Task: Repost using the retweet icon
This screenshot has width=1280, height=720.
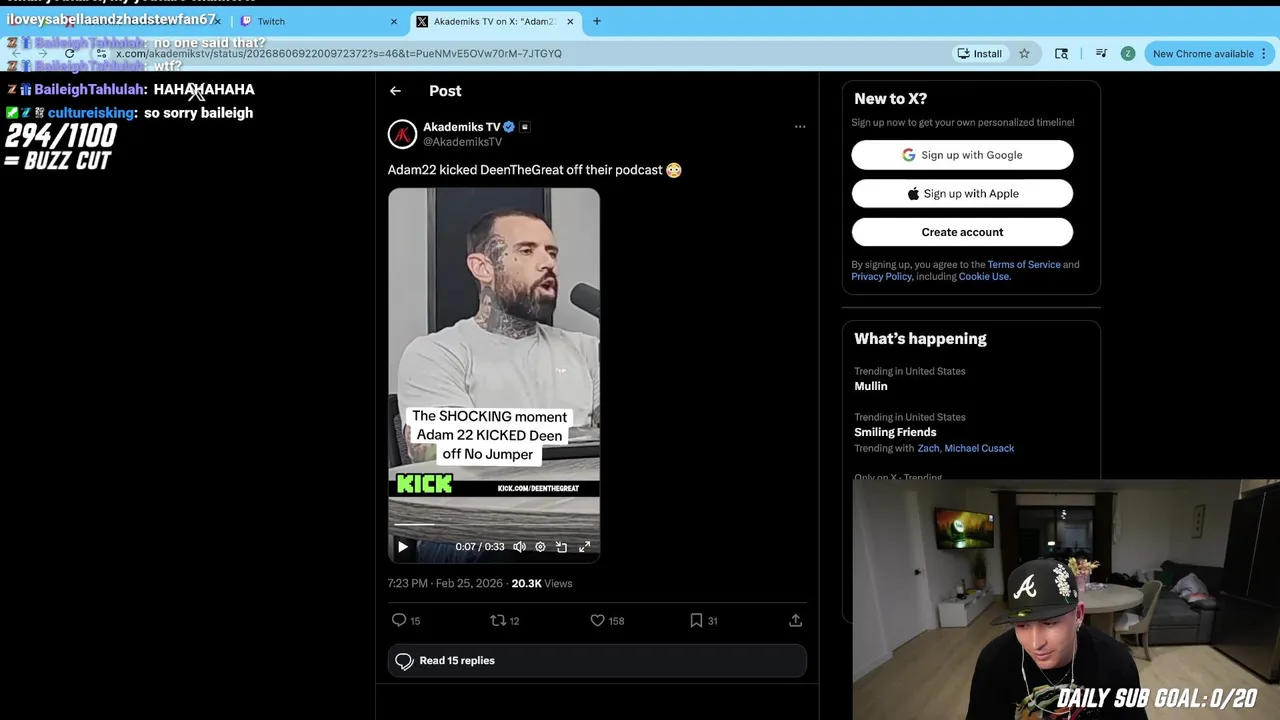Action: [x=498, y=620]
